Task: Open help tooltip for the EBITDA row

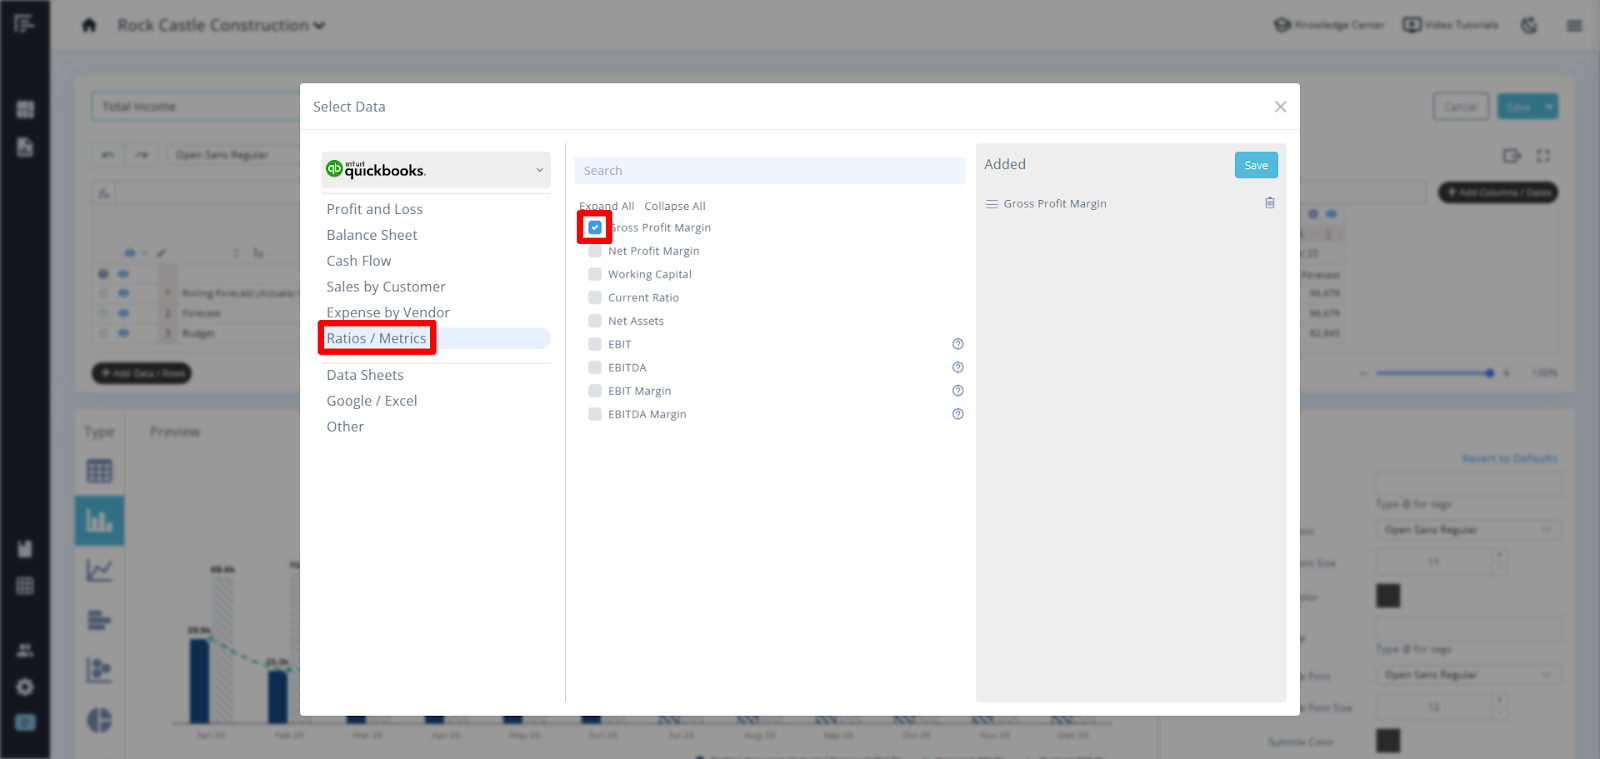Action: pyautogui.click(x=957, y=368)
